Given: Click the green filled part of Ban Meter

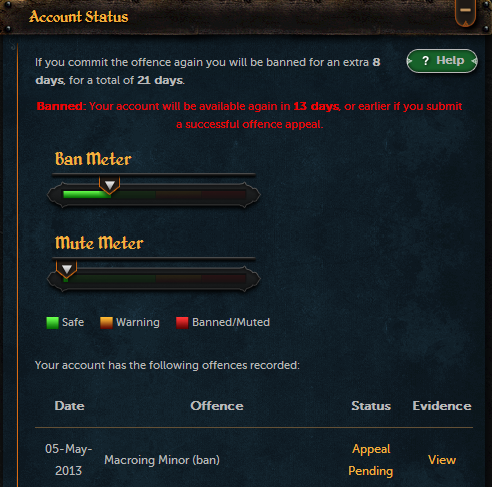Looking at the screenshot, I should (87, 194).
